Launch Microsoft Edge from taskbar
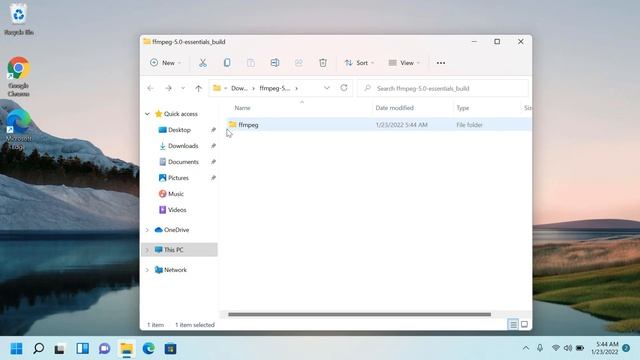 pyautogui.click(x=149, y=349)
